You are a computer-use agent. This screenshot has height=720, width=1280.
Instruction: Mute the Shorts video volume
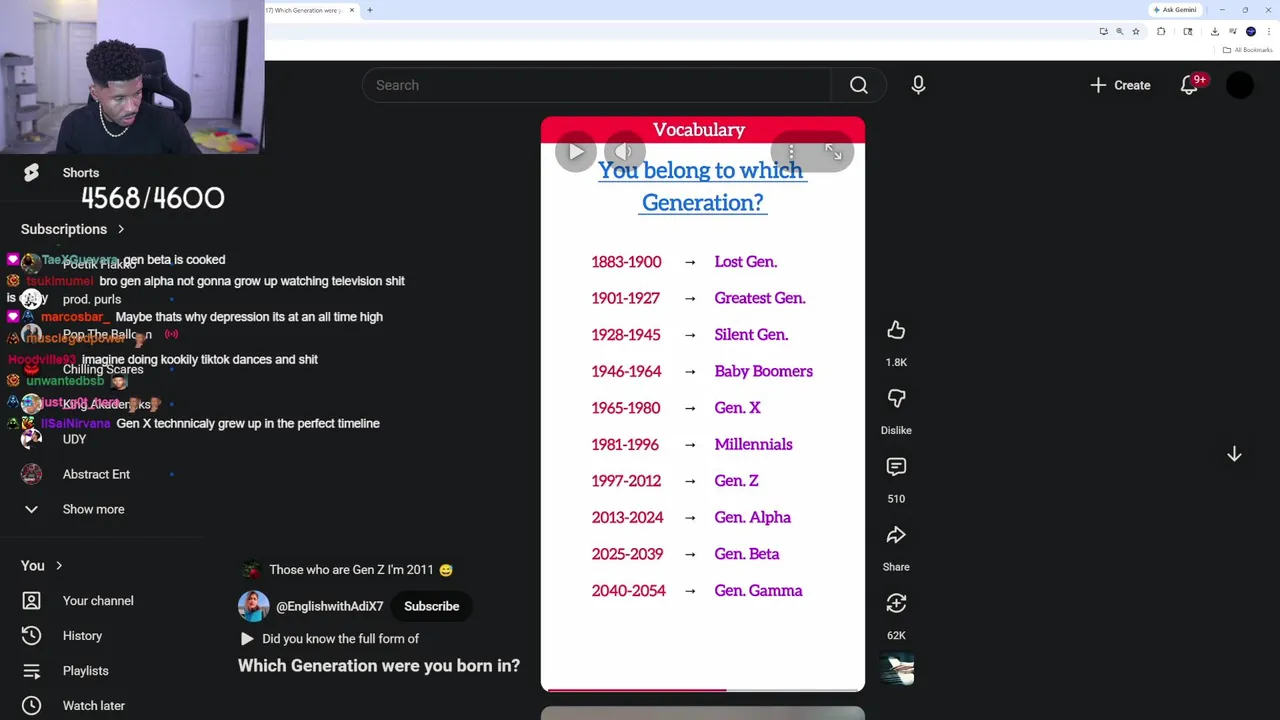[624, 152]
